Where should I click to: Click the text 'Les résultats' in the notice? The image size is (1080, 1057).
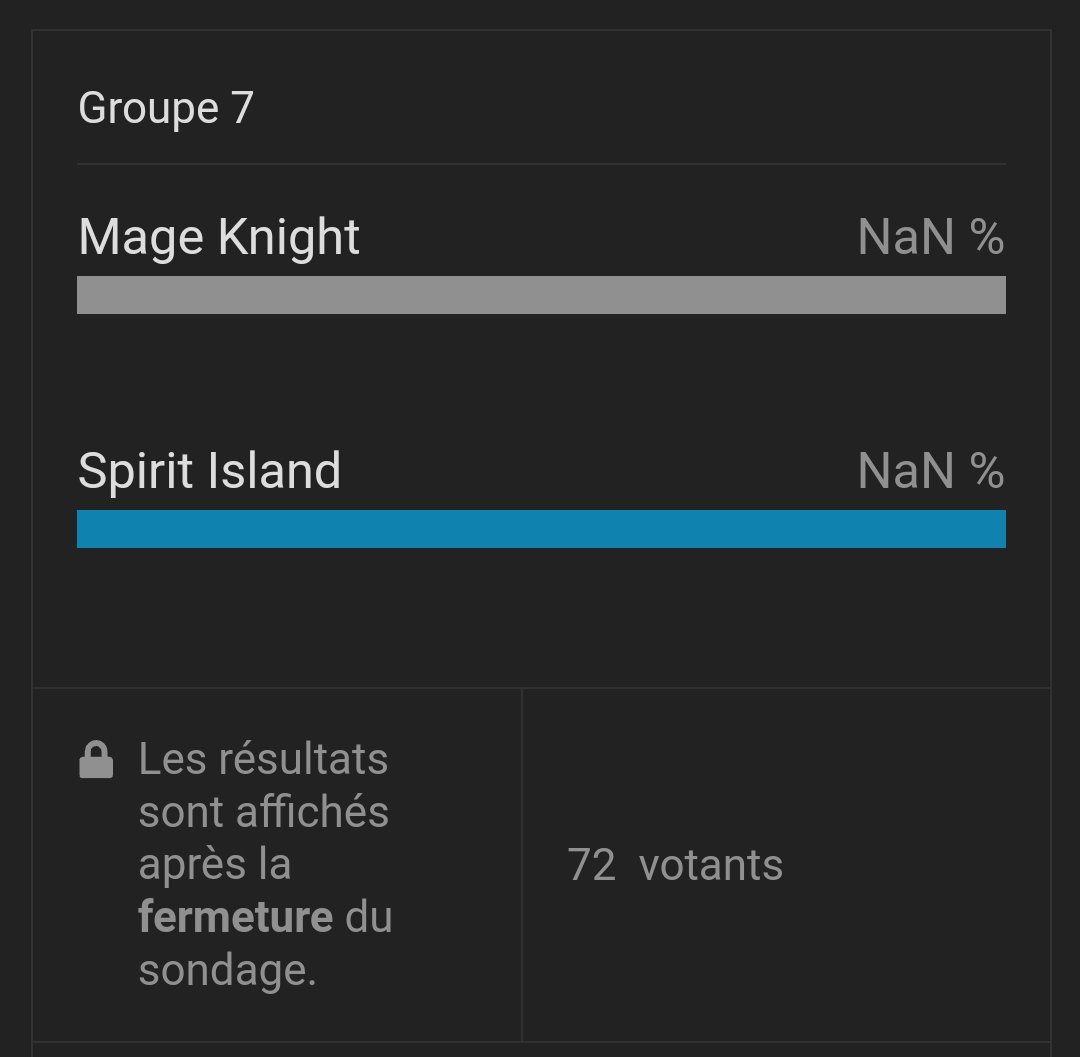(x=263, y=760)
